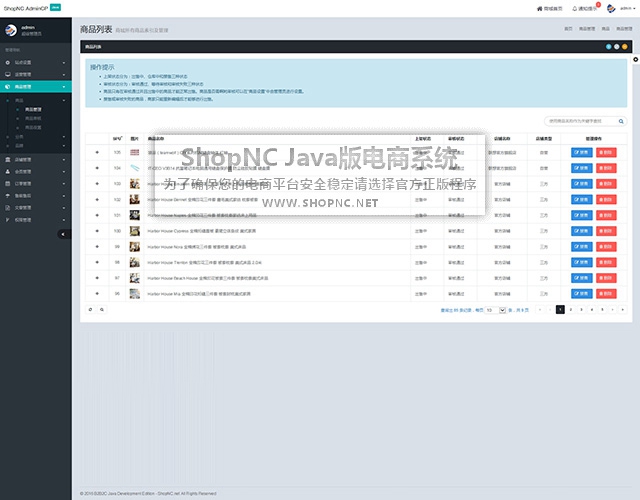Click the umbrella icon in sidebar
Screen dimensions: 640x500
point(7,196)
